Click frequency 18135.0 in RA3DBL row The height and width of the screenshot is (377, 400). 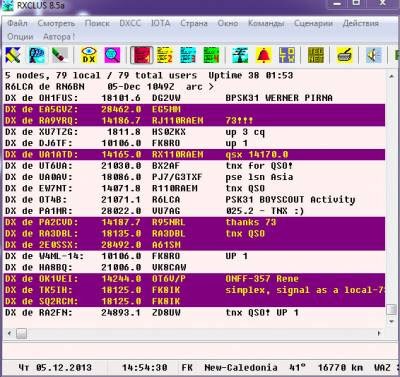121,234
